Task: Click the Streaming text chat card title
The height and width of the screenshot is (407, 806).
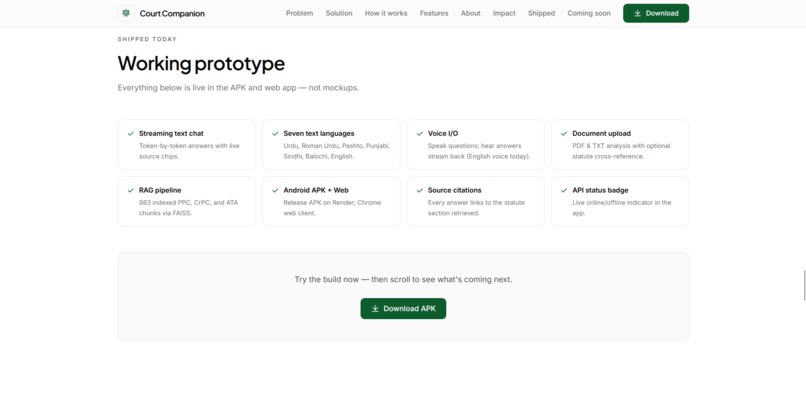Action: click(x=171, y=134)
